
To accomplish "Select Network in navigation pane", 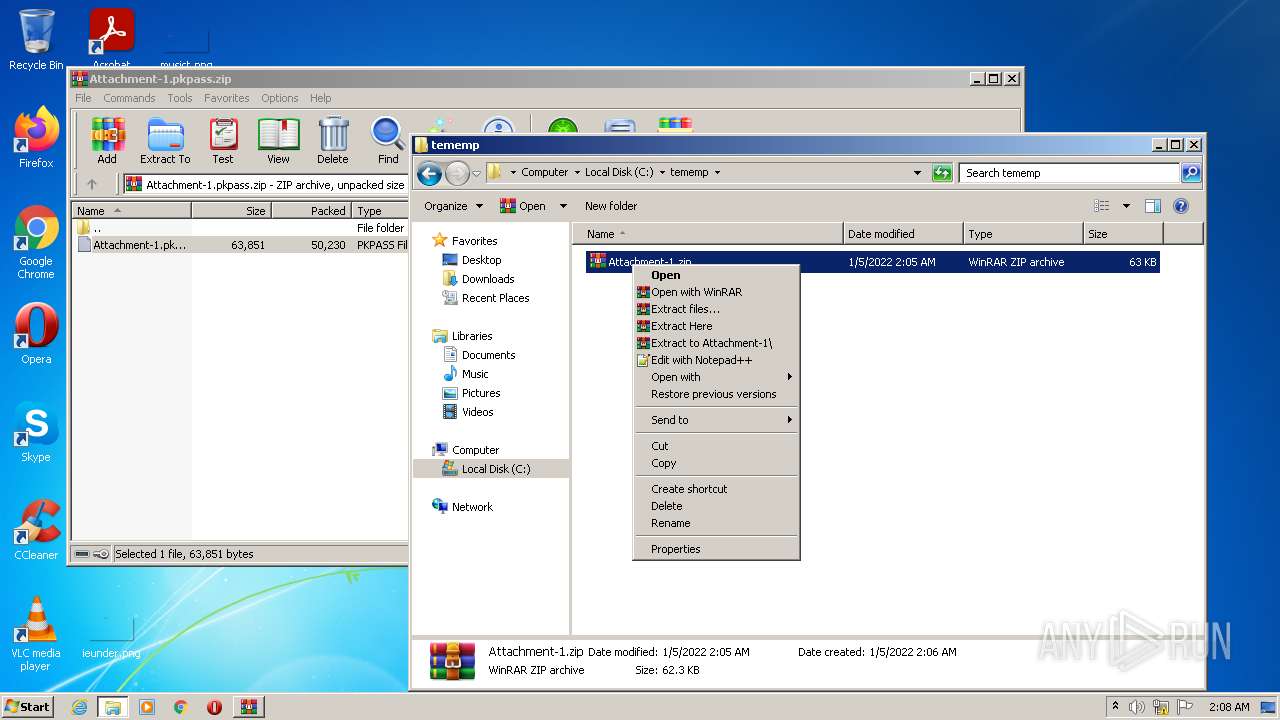I will [472, 507].
